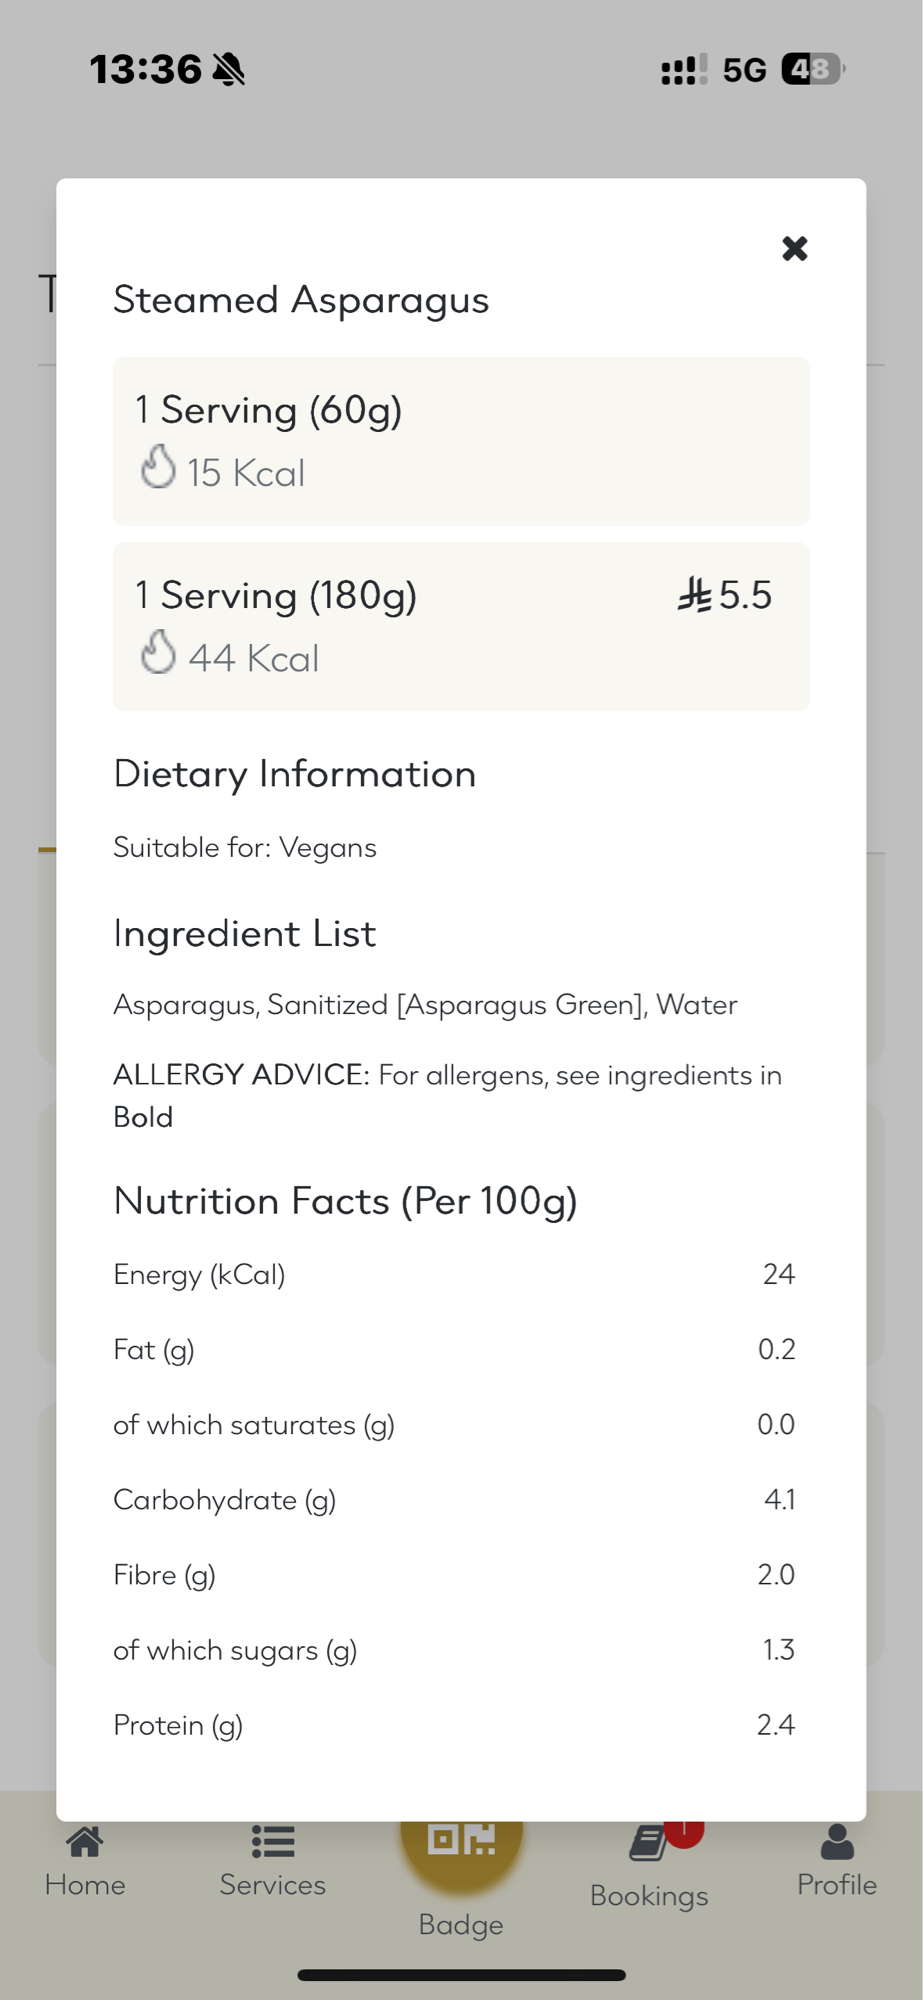Tap the red Bookings notification badge
923x2000 pixels.
tap(685, 1830)
